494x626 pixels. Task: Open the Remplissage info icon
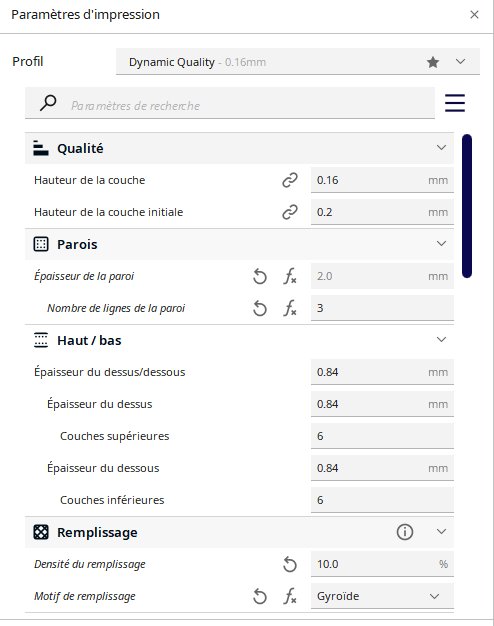405,532
